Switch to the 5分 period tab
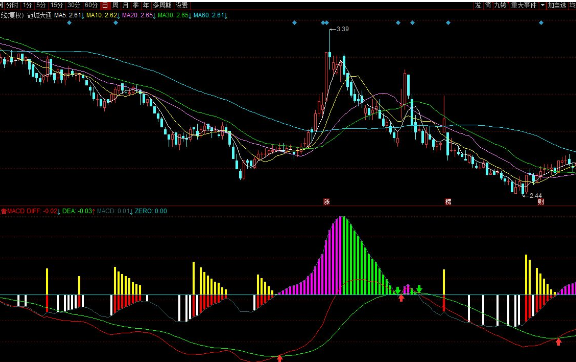The width and height of the screenshot is (576, 362). [x=41, y=5]
